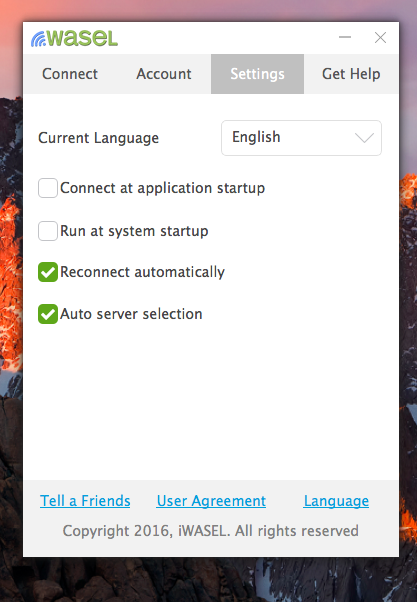Disable Auto server selection checkbox
The image size is (417, 602).
click(48, 314)
